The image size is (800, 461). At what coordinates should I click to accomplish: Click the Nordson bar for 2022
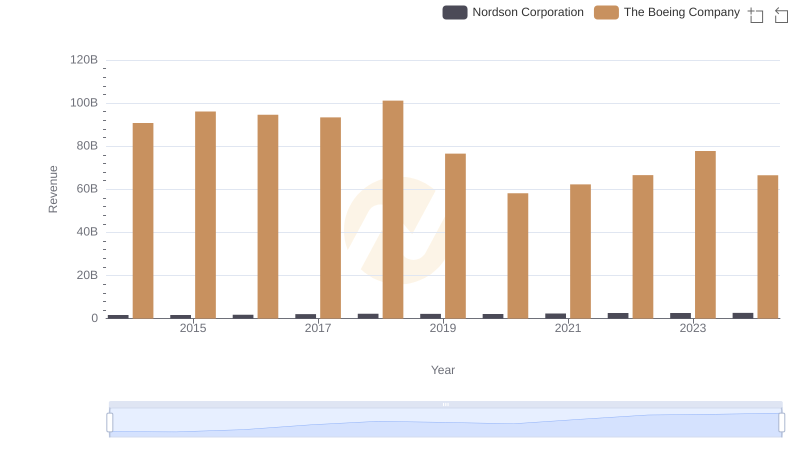[x=618, y=316]
